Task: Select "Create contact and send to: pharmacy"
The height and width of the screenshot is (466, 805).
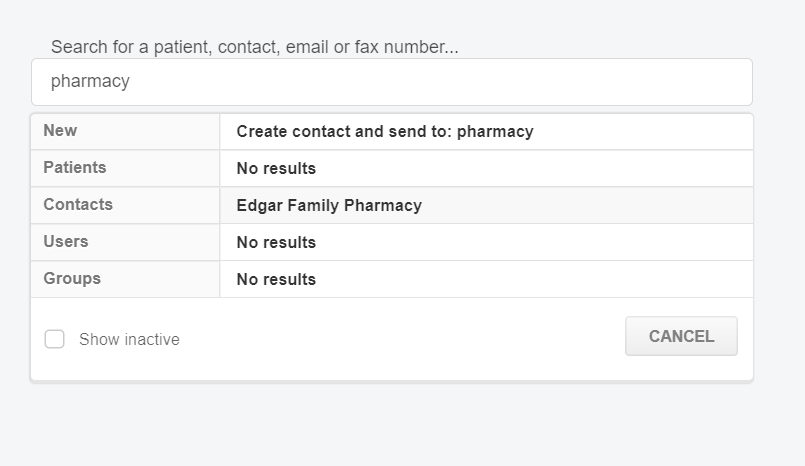Action: tap(385, 131)
